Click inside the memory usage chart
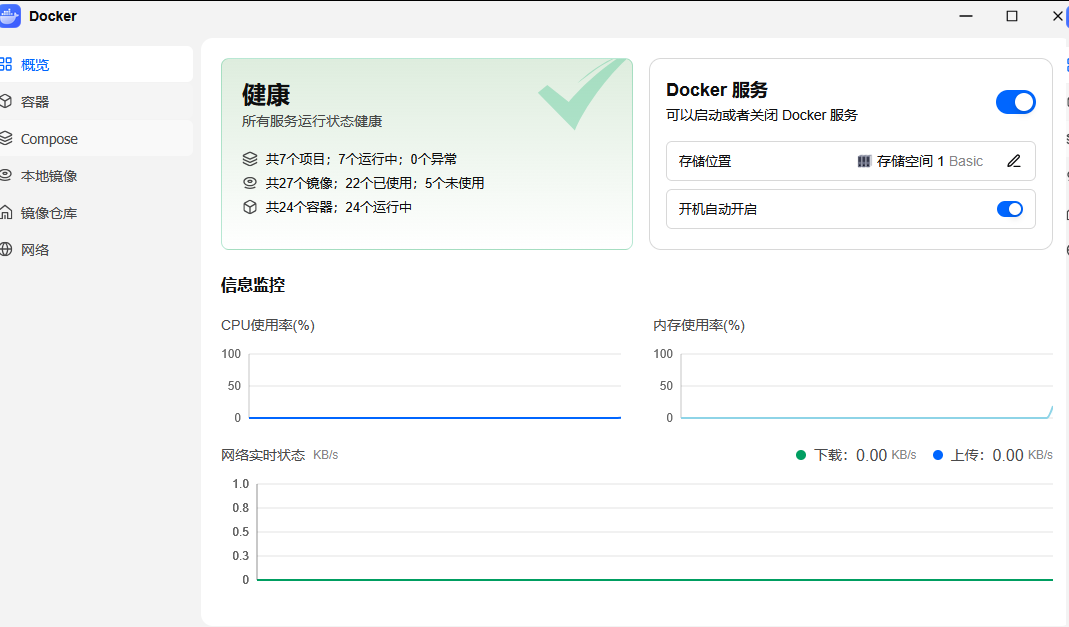This screenshot has height=627, width=1069. pos(867,386)
